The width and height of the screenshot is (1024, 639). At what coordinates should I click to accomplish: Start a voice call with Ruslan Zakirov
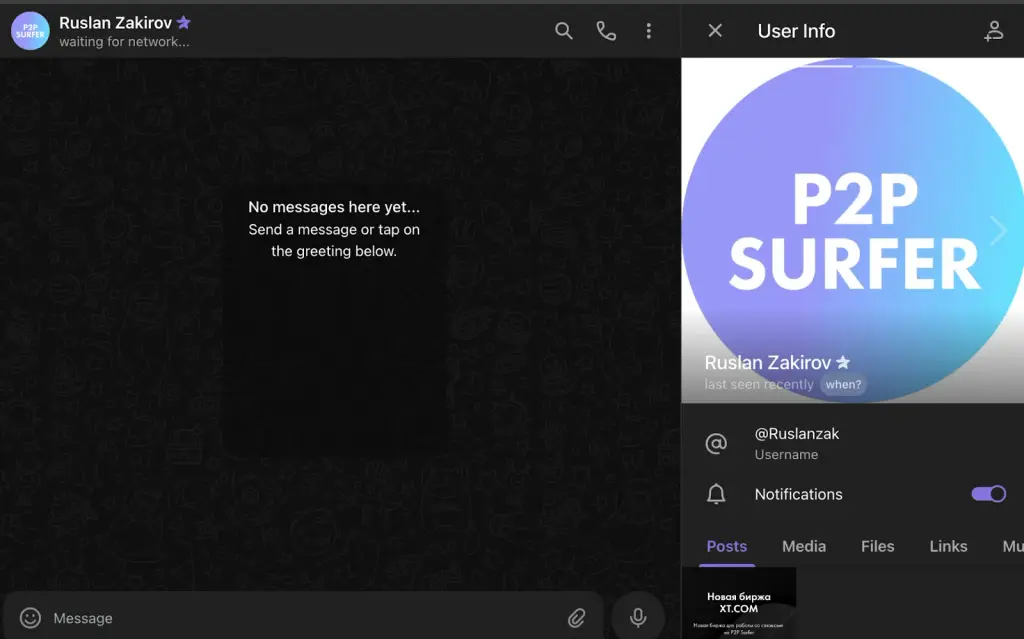[606, 31]
